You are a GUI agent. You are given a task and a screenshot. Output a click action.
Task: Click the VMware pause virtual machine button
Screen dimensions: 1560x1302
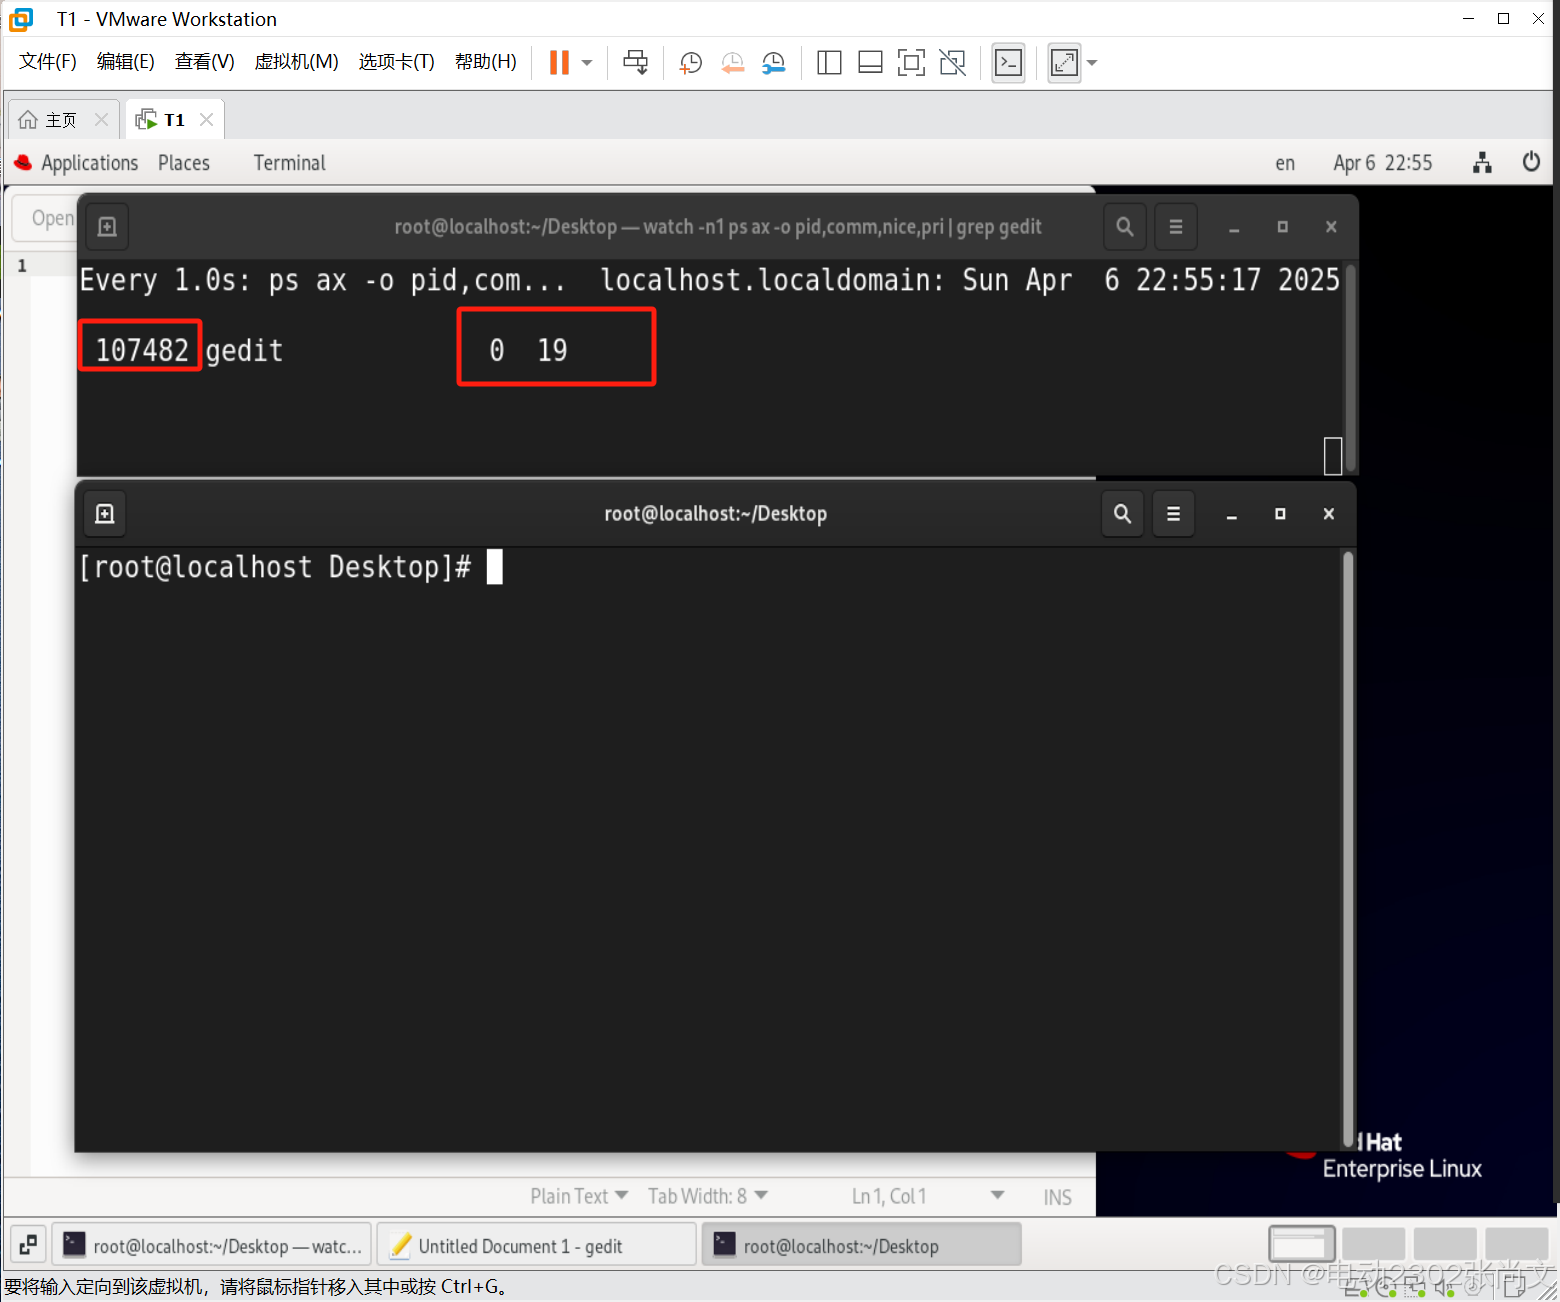pos(559,63)
